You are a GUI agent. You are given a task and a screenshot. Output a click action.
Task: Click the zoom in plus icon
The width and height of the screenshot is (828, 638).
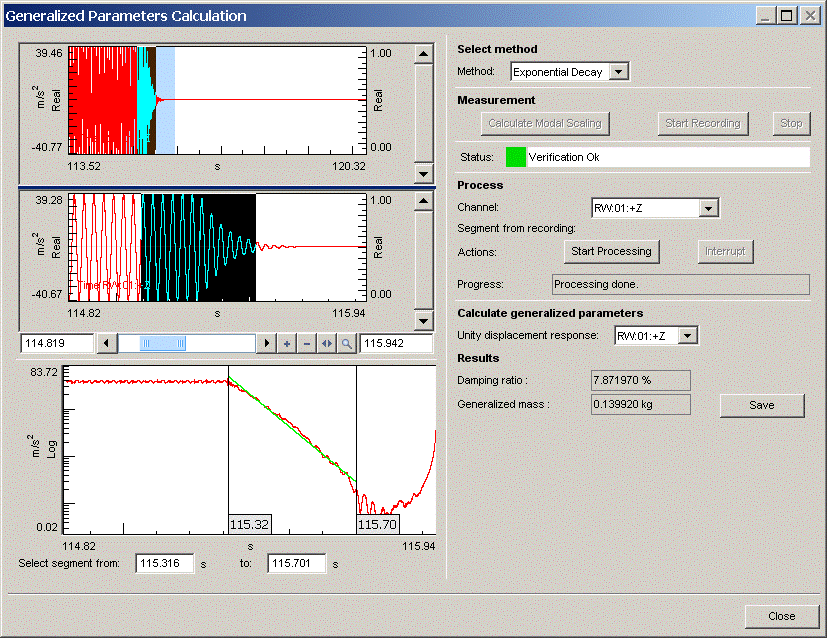(286, 343)
